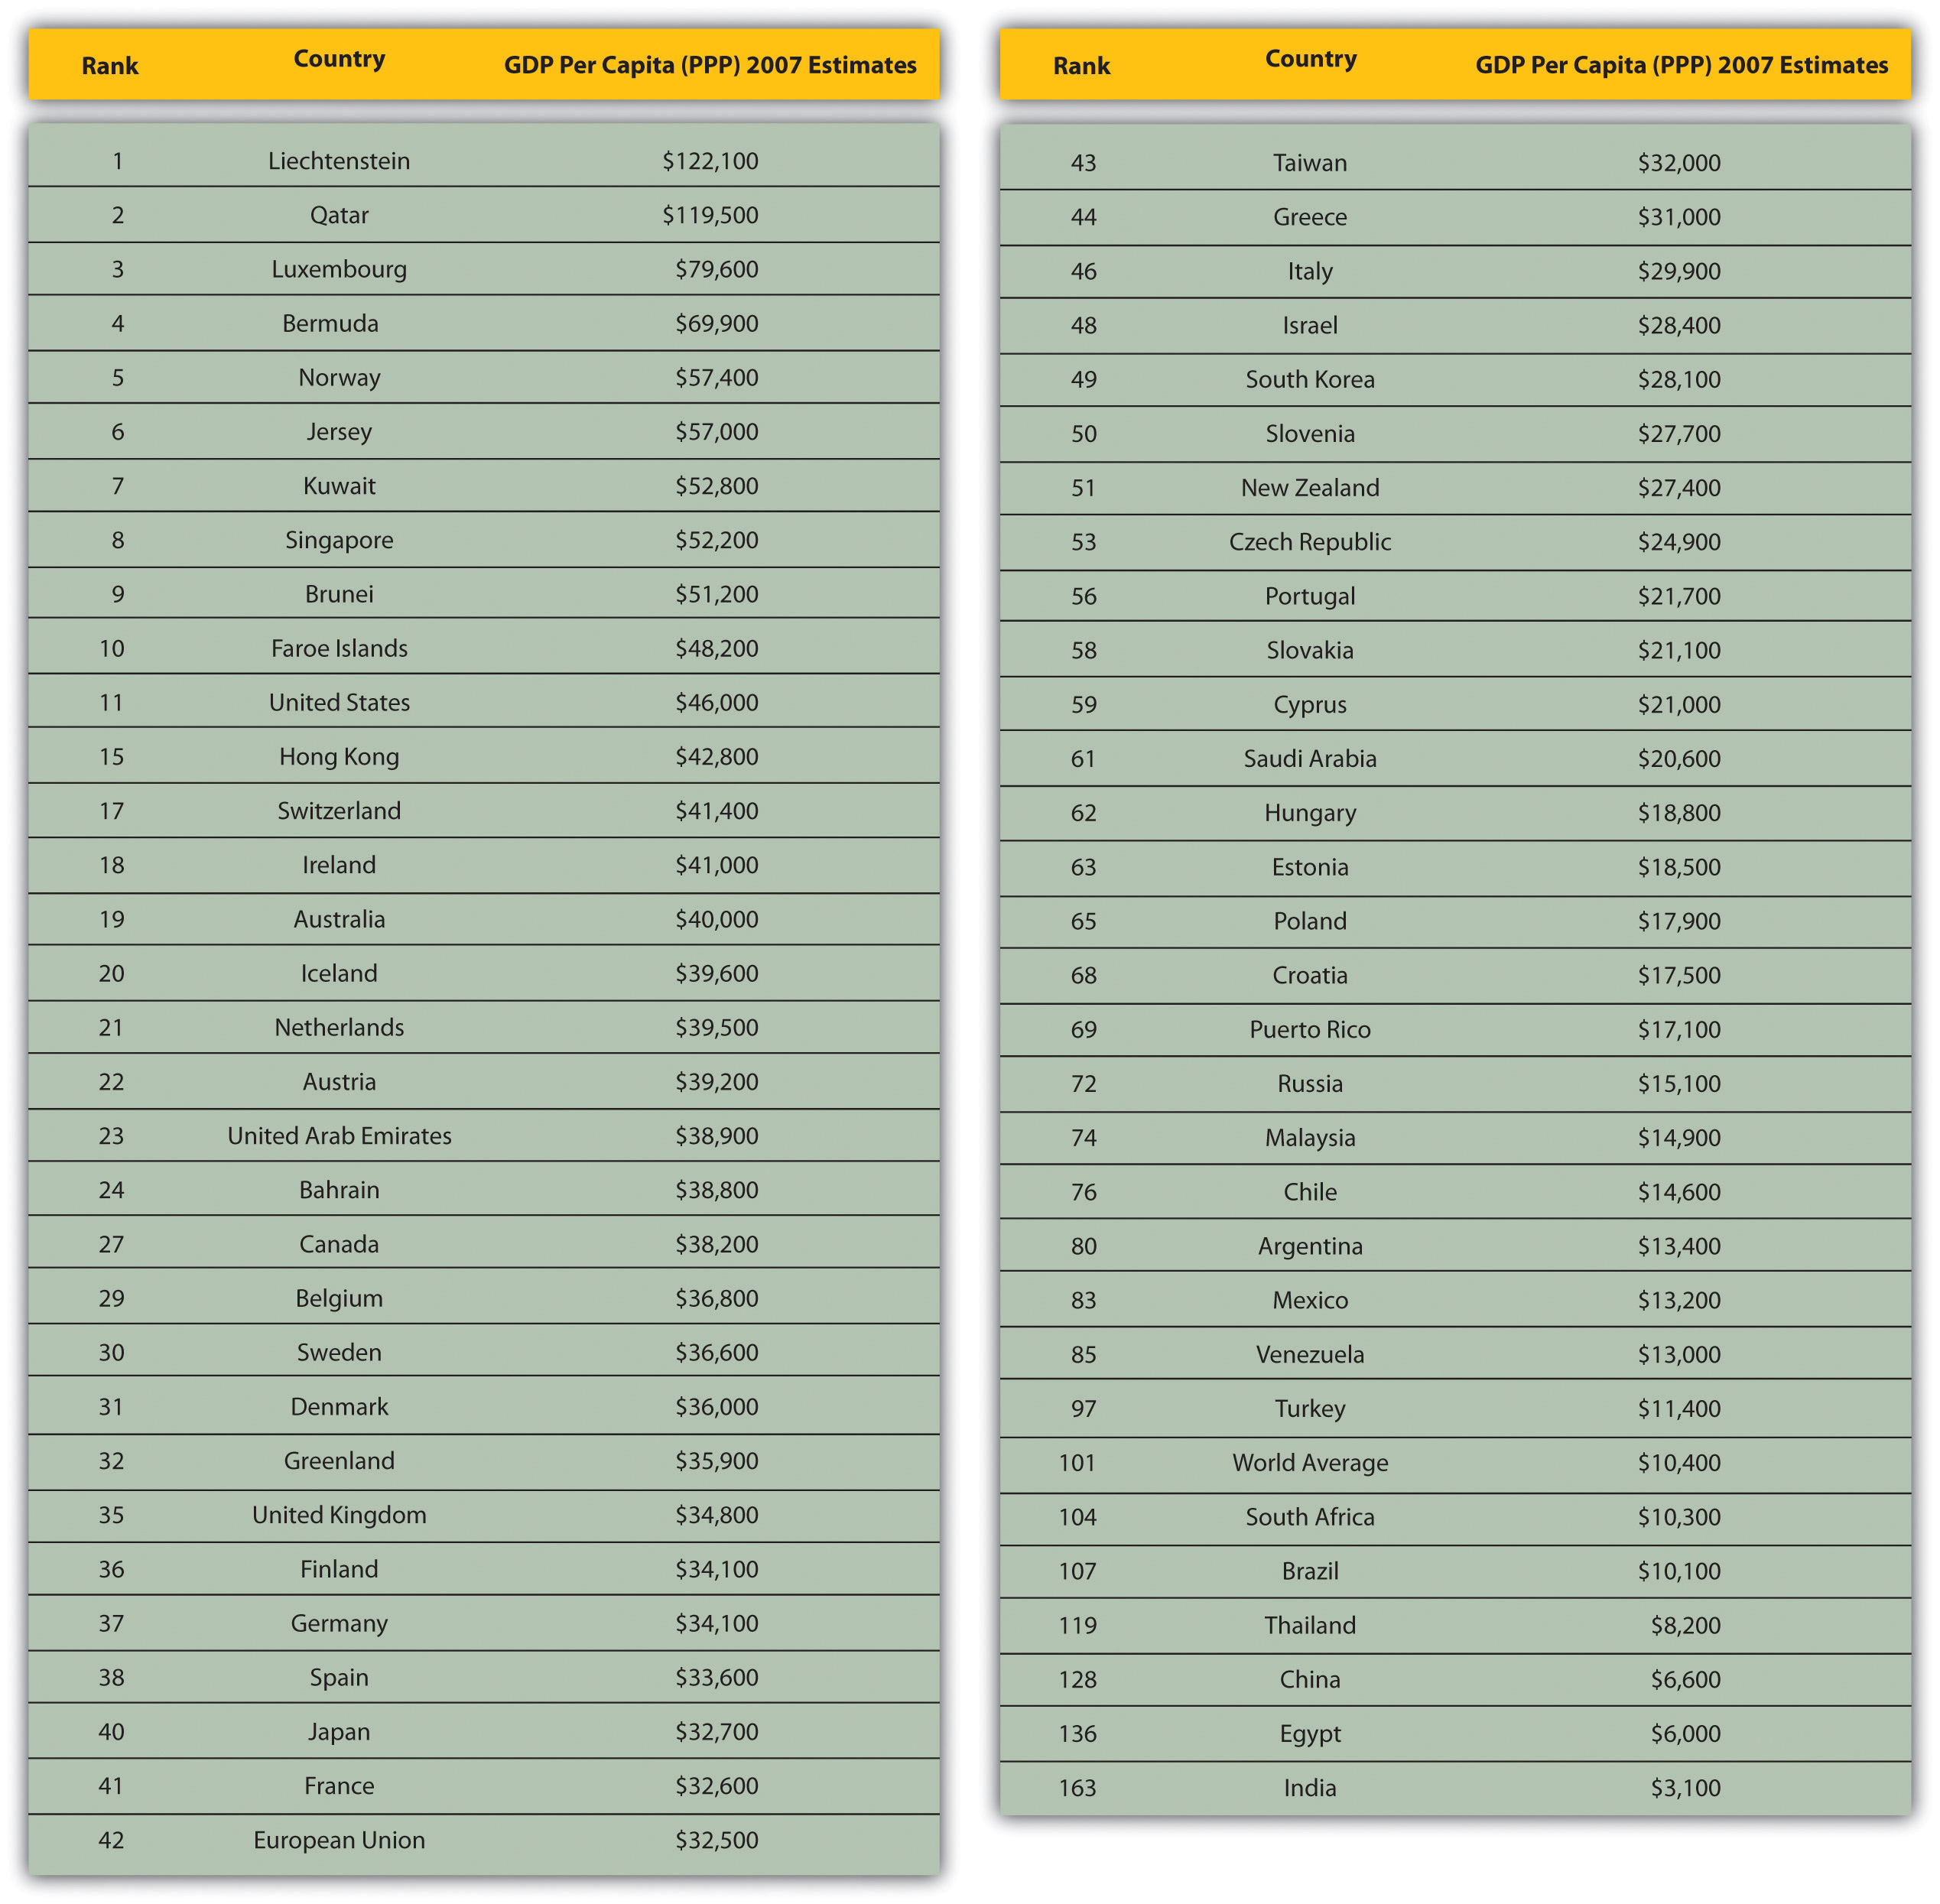1940x1904 pixels.
Task: Click the South Korea country cell
Action: tap(1310, 380)
